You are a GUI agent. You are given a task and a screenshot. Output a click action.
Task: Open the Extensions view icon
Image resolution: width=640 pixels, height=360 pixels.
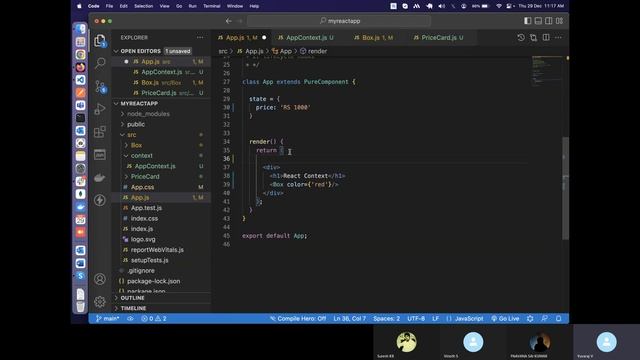coord(100,132)
